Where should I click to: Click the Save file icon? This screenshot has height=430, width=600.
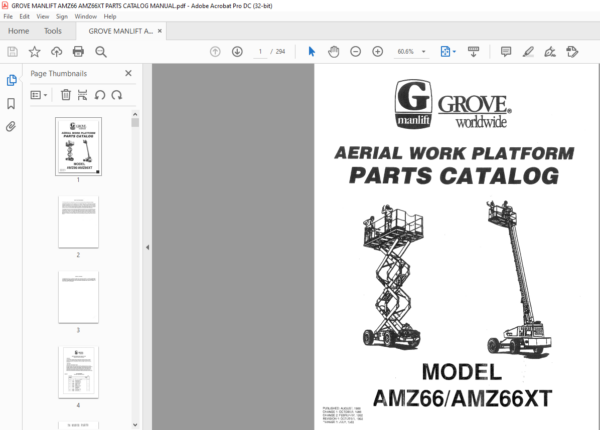[12, 52]
